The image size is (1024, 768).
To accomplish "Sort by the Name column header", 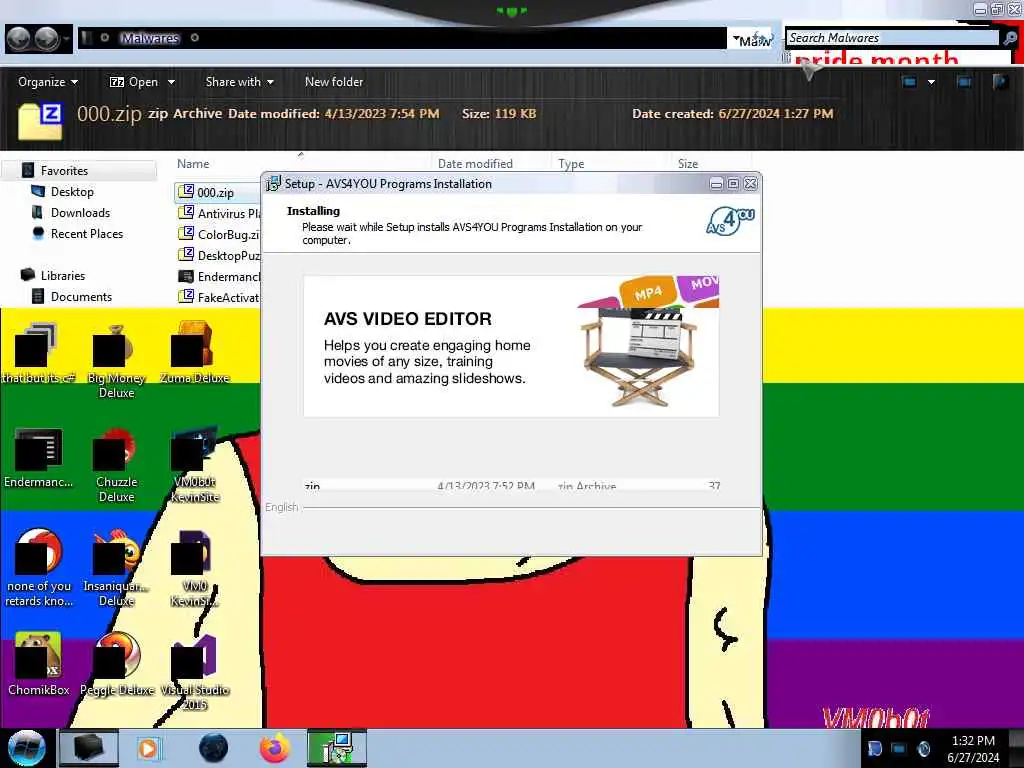I will point(193,163).
